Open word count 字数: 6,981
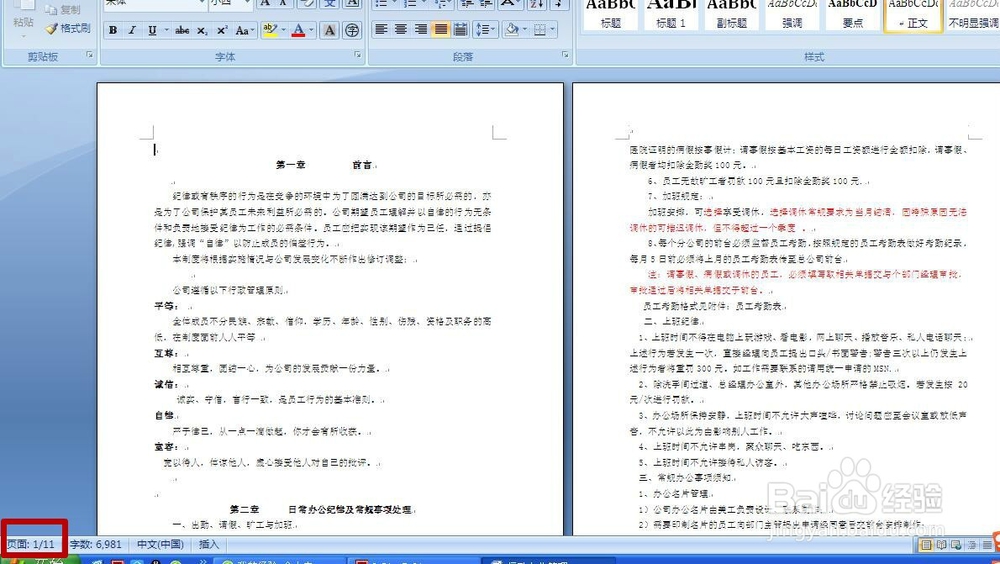 coord(96,544)
